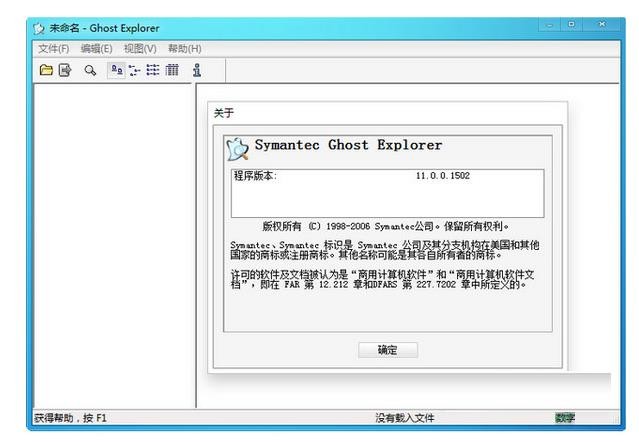This screenshot has height=445, width=639.
Task: Open the 文件(F) menu
Action: tap(53, 48)
